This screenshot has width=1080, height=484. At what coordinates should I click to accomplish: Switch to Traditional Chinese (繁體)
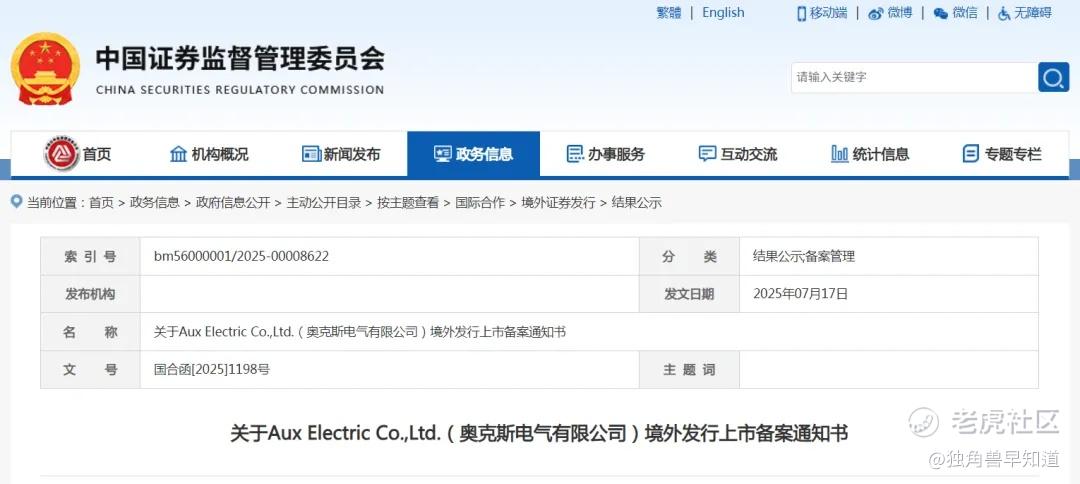point(669,13)
